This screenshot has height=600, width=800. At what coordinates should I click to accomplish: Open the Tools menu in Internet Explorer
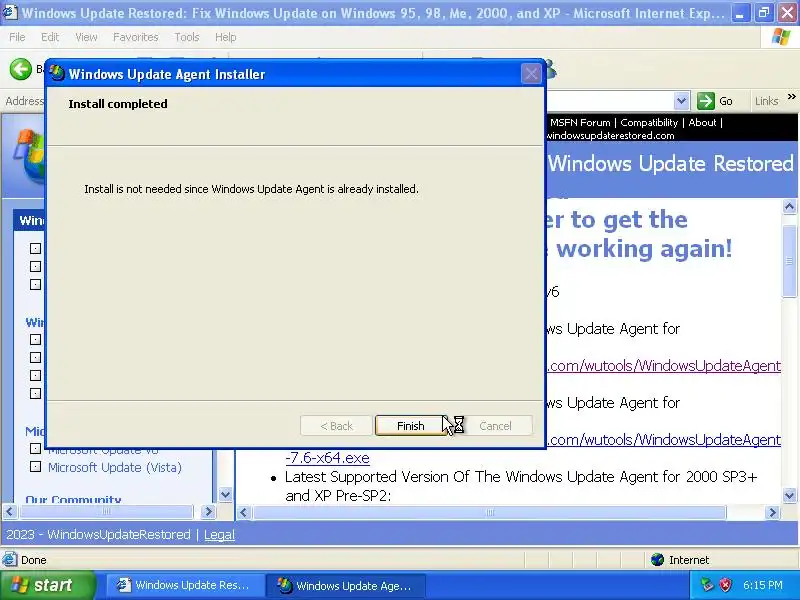(x=187, y=37)
